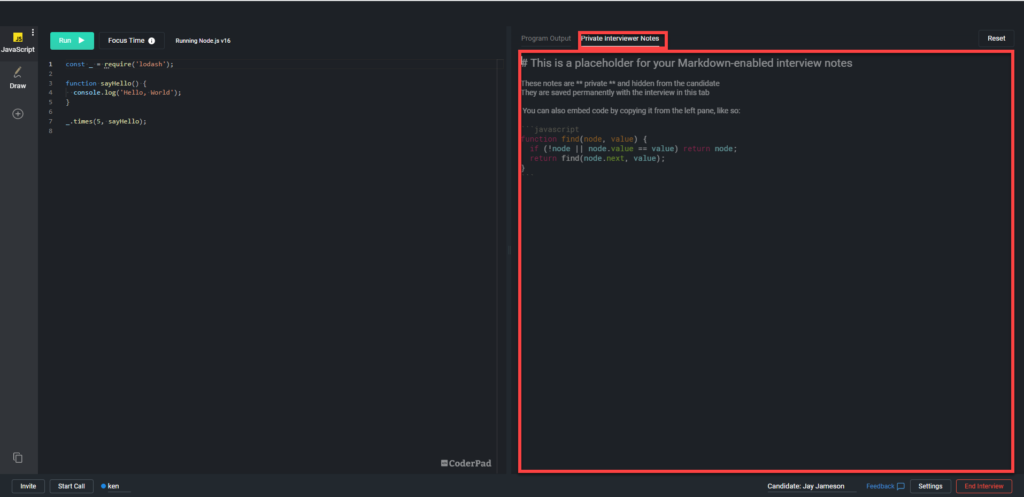Image resolution: width=1024 pixels, height=497 pixels.
Task: Click the notes line 'function find(node, value) {'
Action: 583,139
